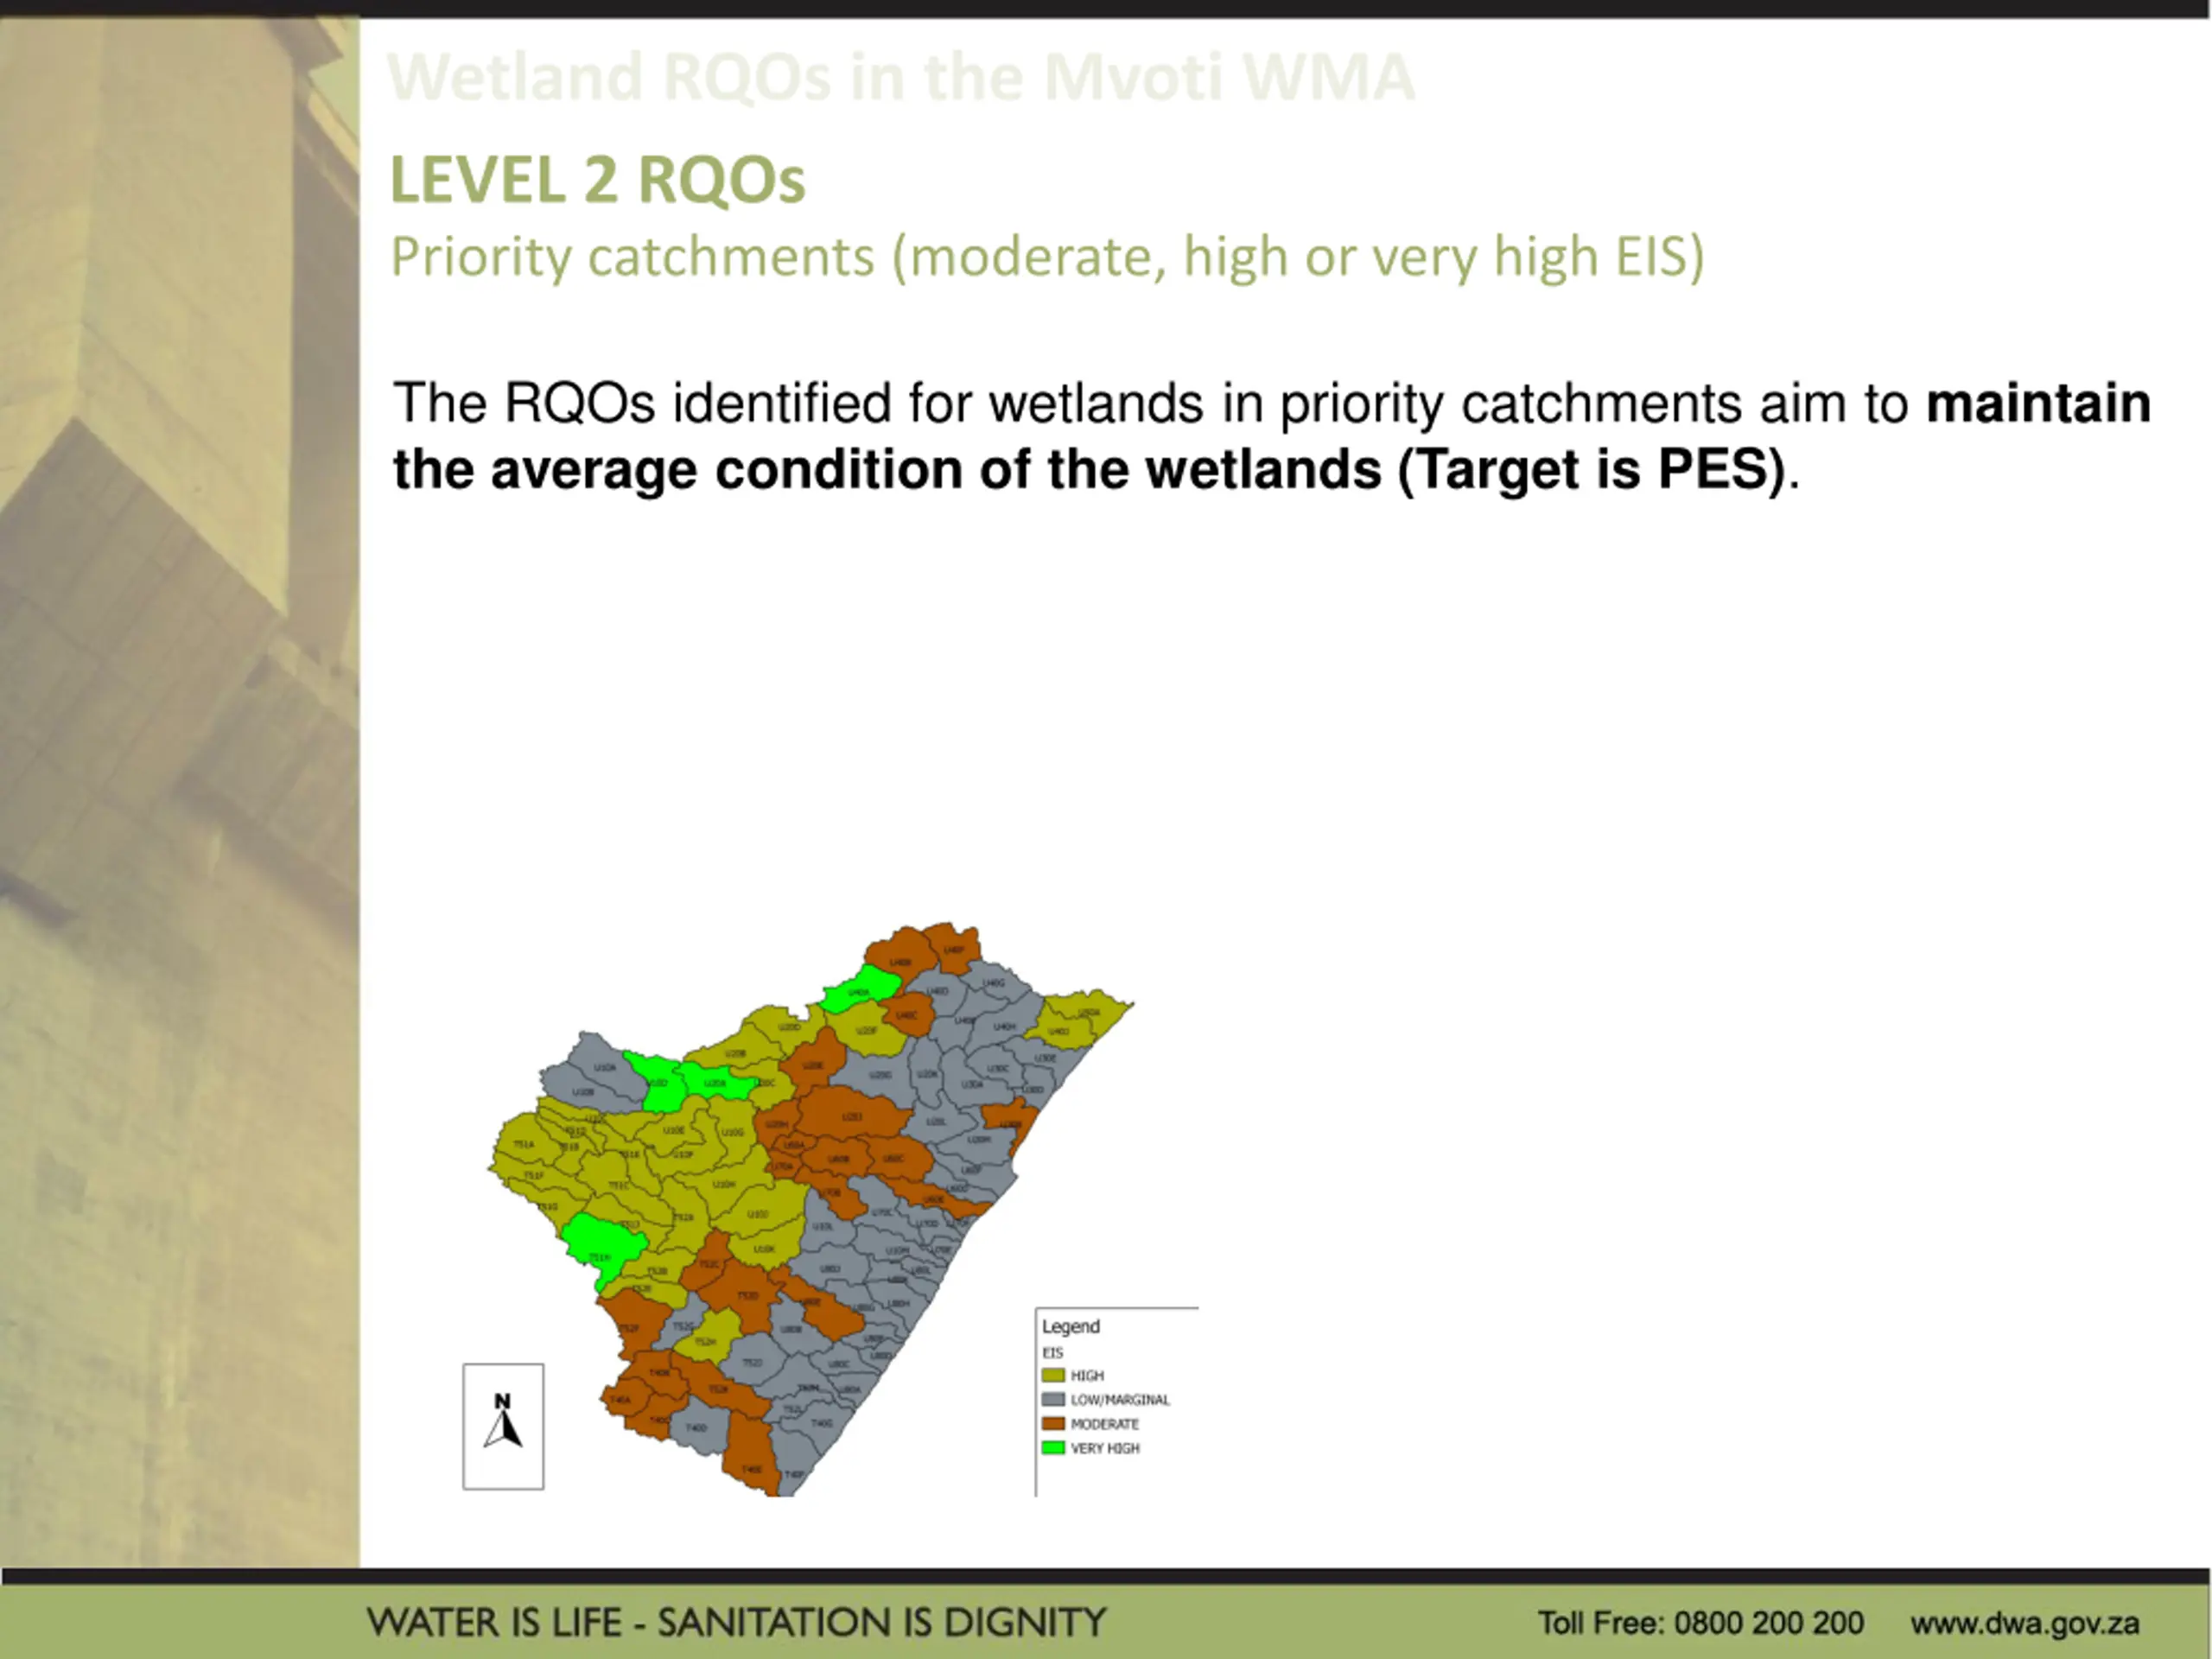2212x1659 pixels.
Task: Select the MODERATE brown legend swatch
Action: pyautogui.click(x=1052, y=1423)
